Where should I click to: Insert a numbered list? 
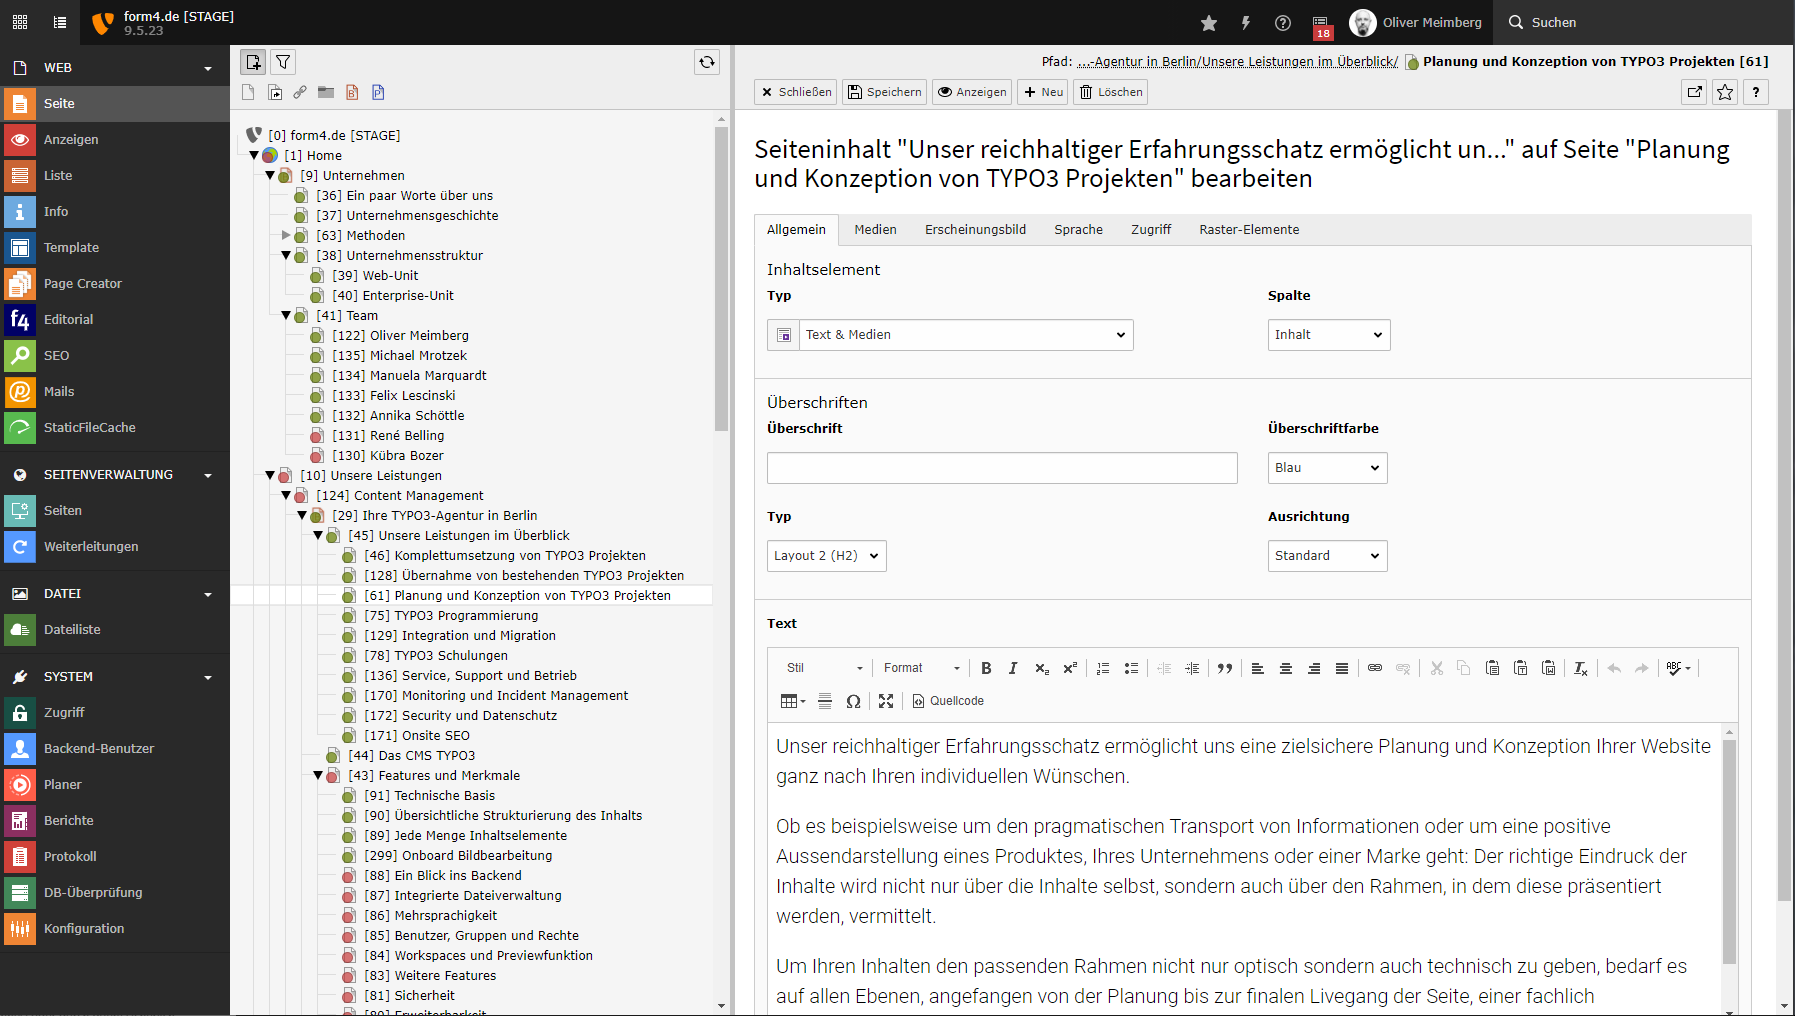(x=1103, y=668)
